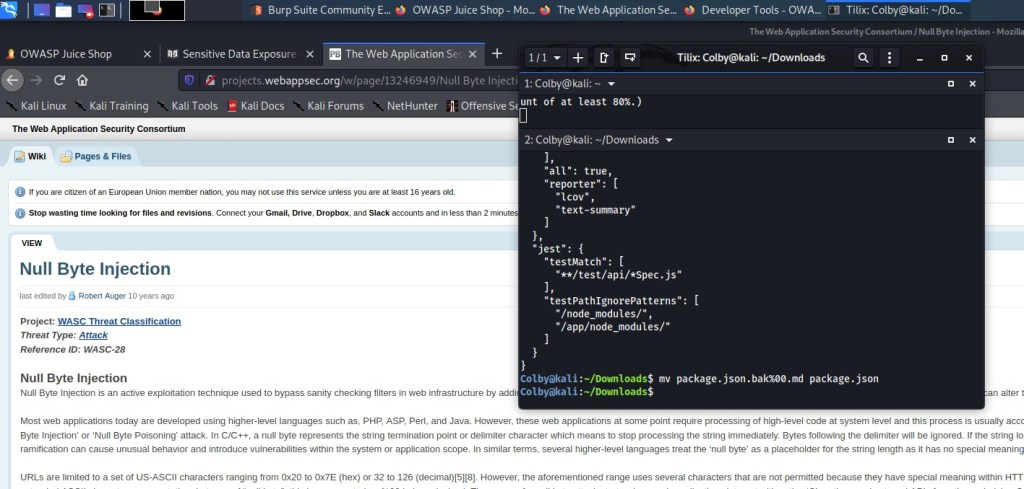This screenshot has width=1024, height=489.
Task: Open the Tilix find search icon
Action: [863, 58]
